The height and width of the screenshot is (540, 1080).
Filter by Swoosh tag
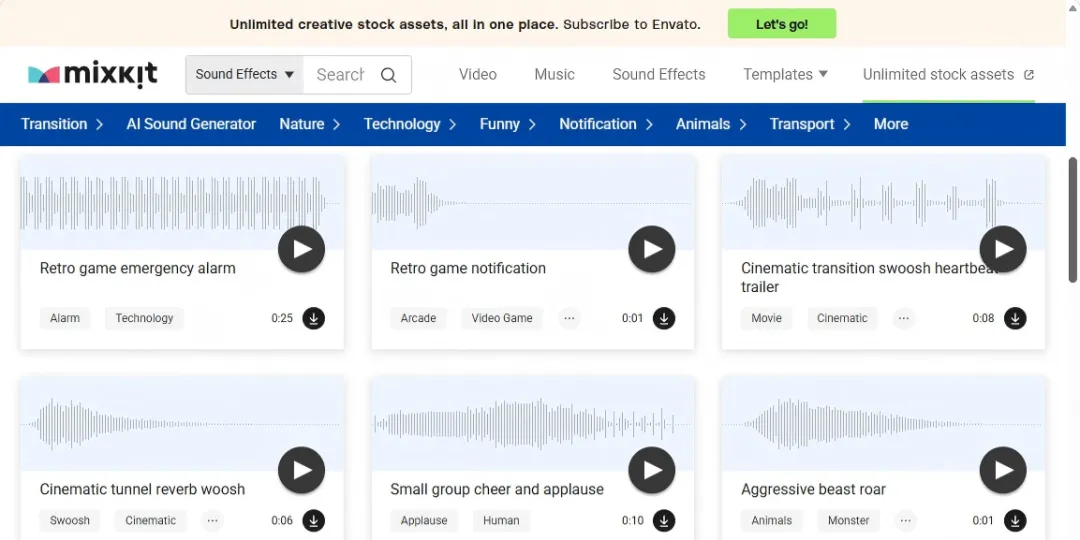click(70, 521)
